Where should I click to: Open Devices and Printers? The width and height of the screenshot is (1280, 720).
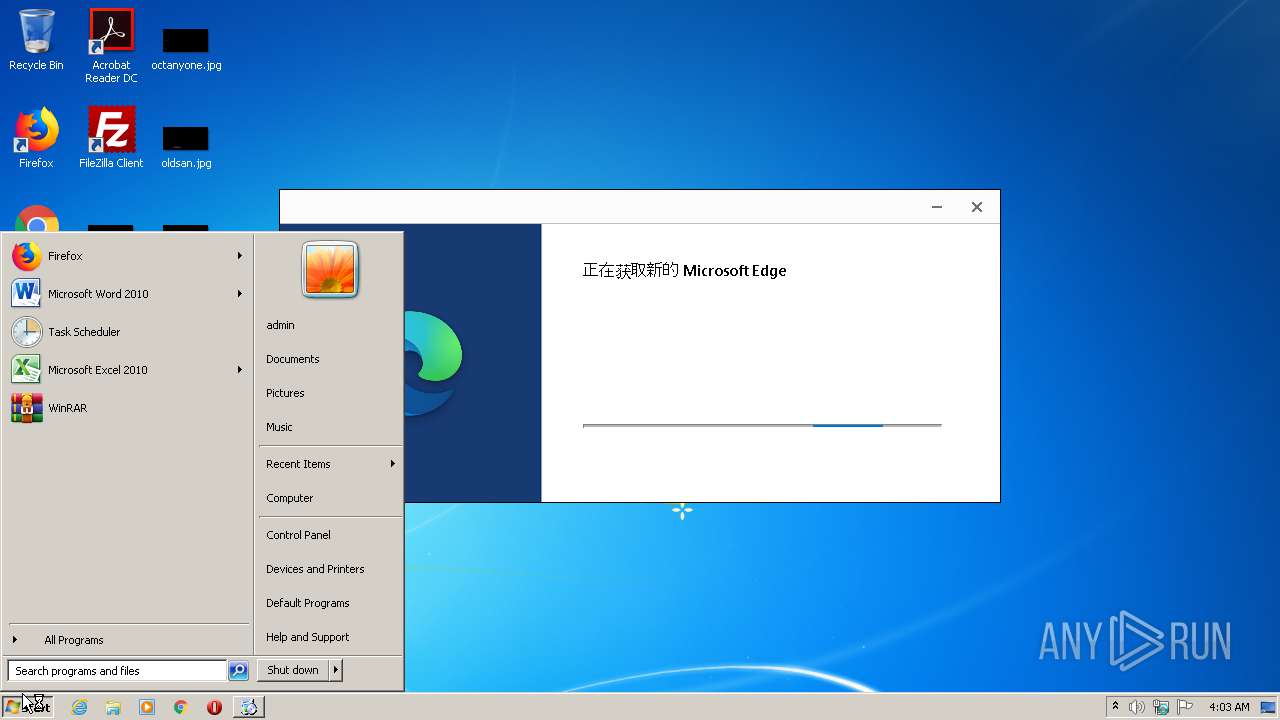(330, 569)
